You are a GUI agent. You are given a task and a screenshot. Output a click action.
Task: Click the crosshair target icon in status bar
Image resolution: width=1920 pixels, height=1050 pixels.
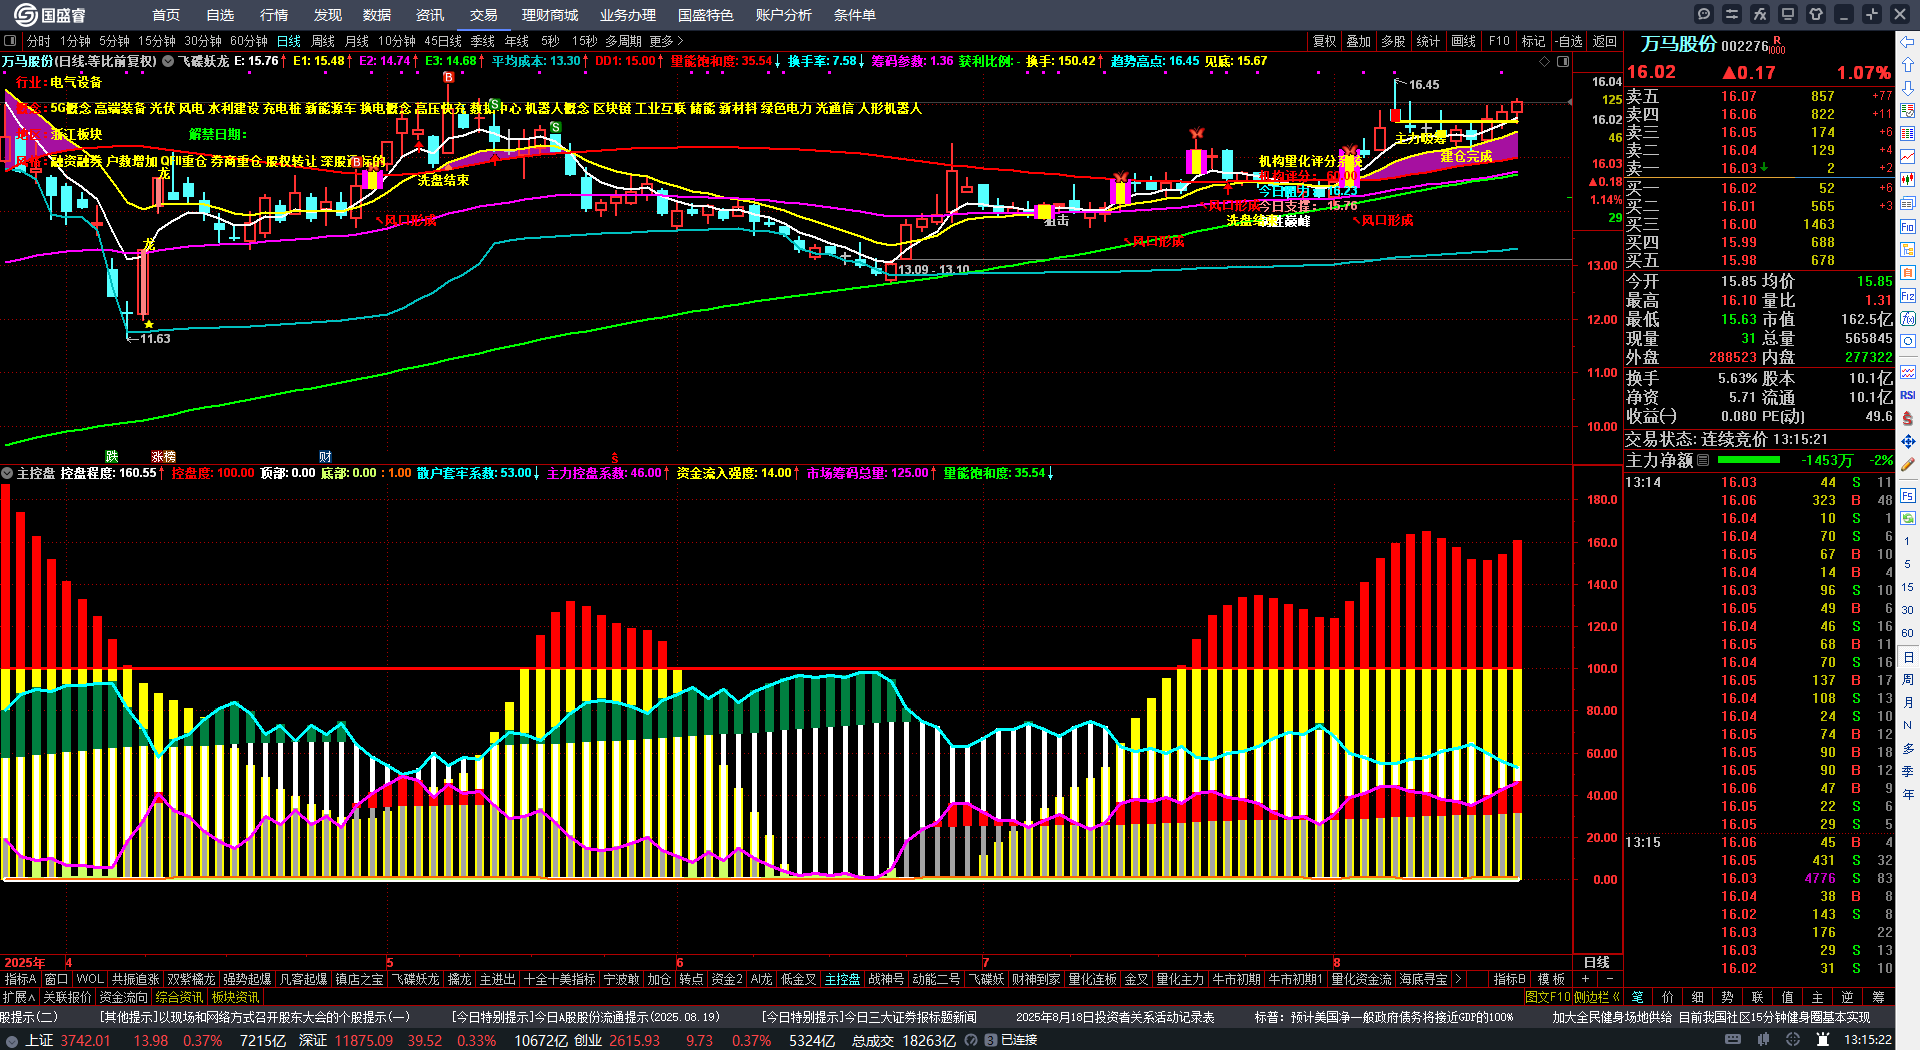1794,1040
